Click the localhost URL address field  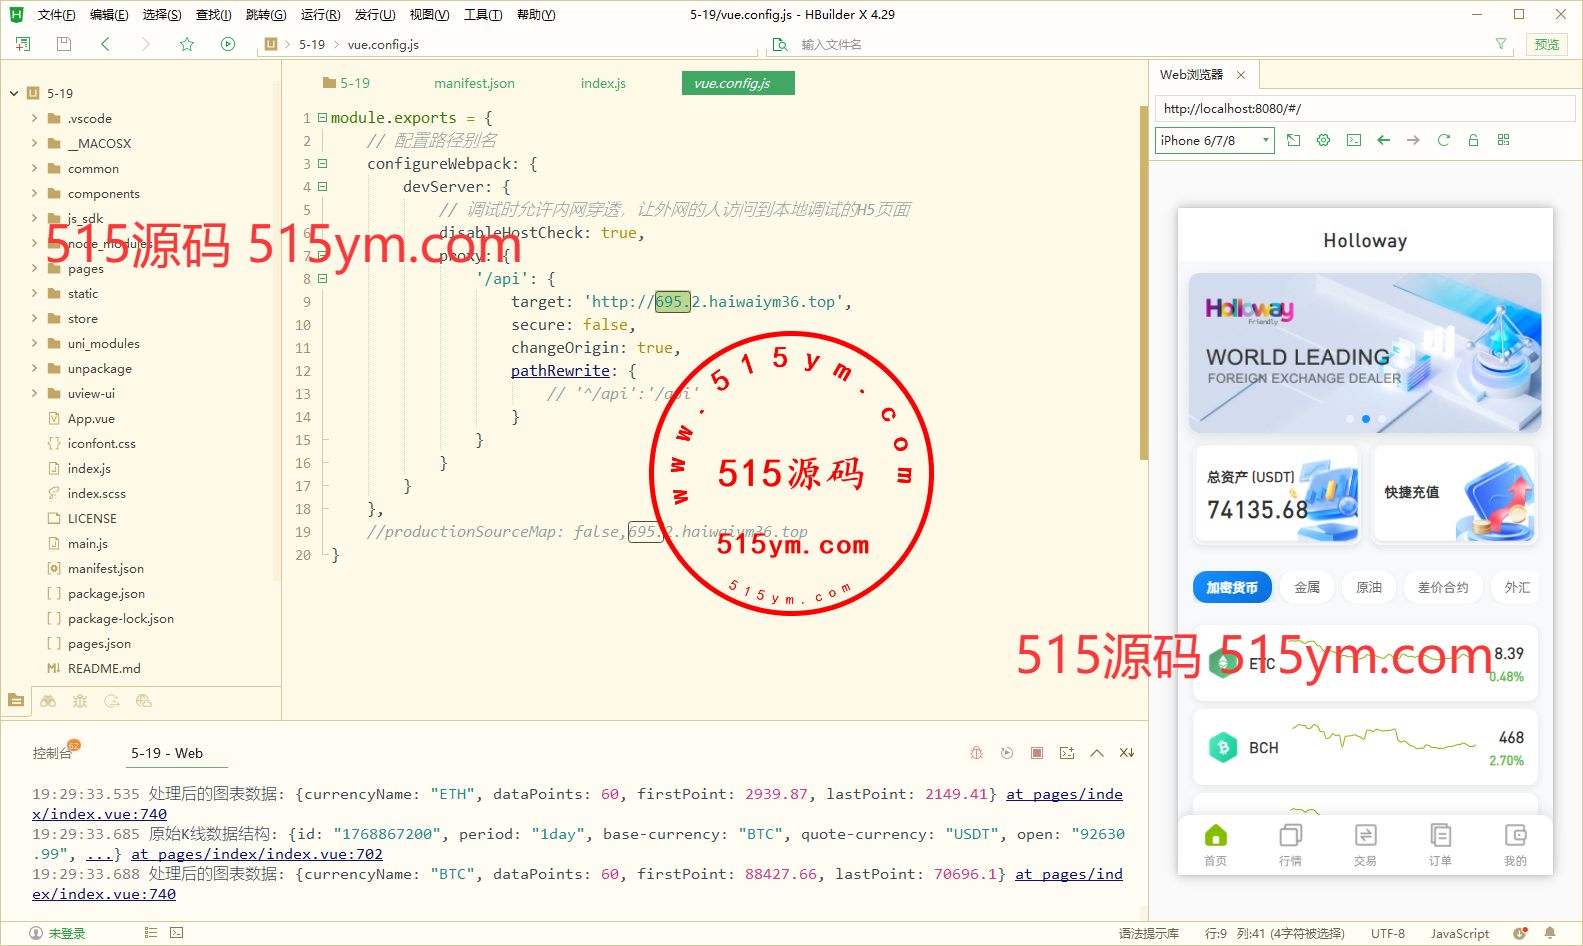(1364, 108)
